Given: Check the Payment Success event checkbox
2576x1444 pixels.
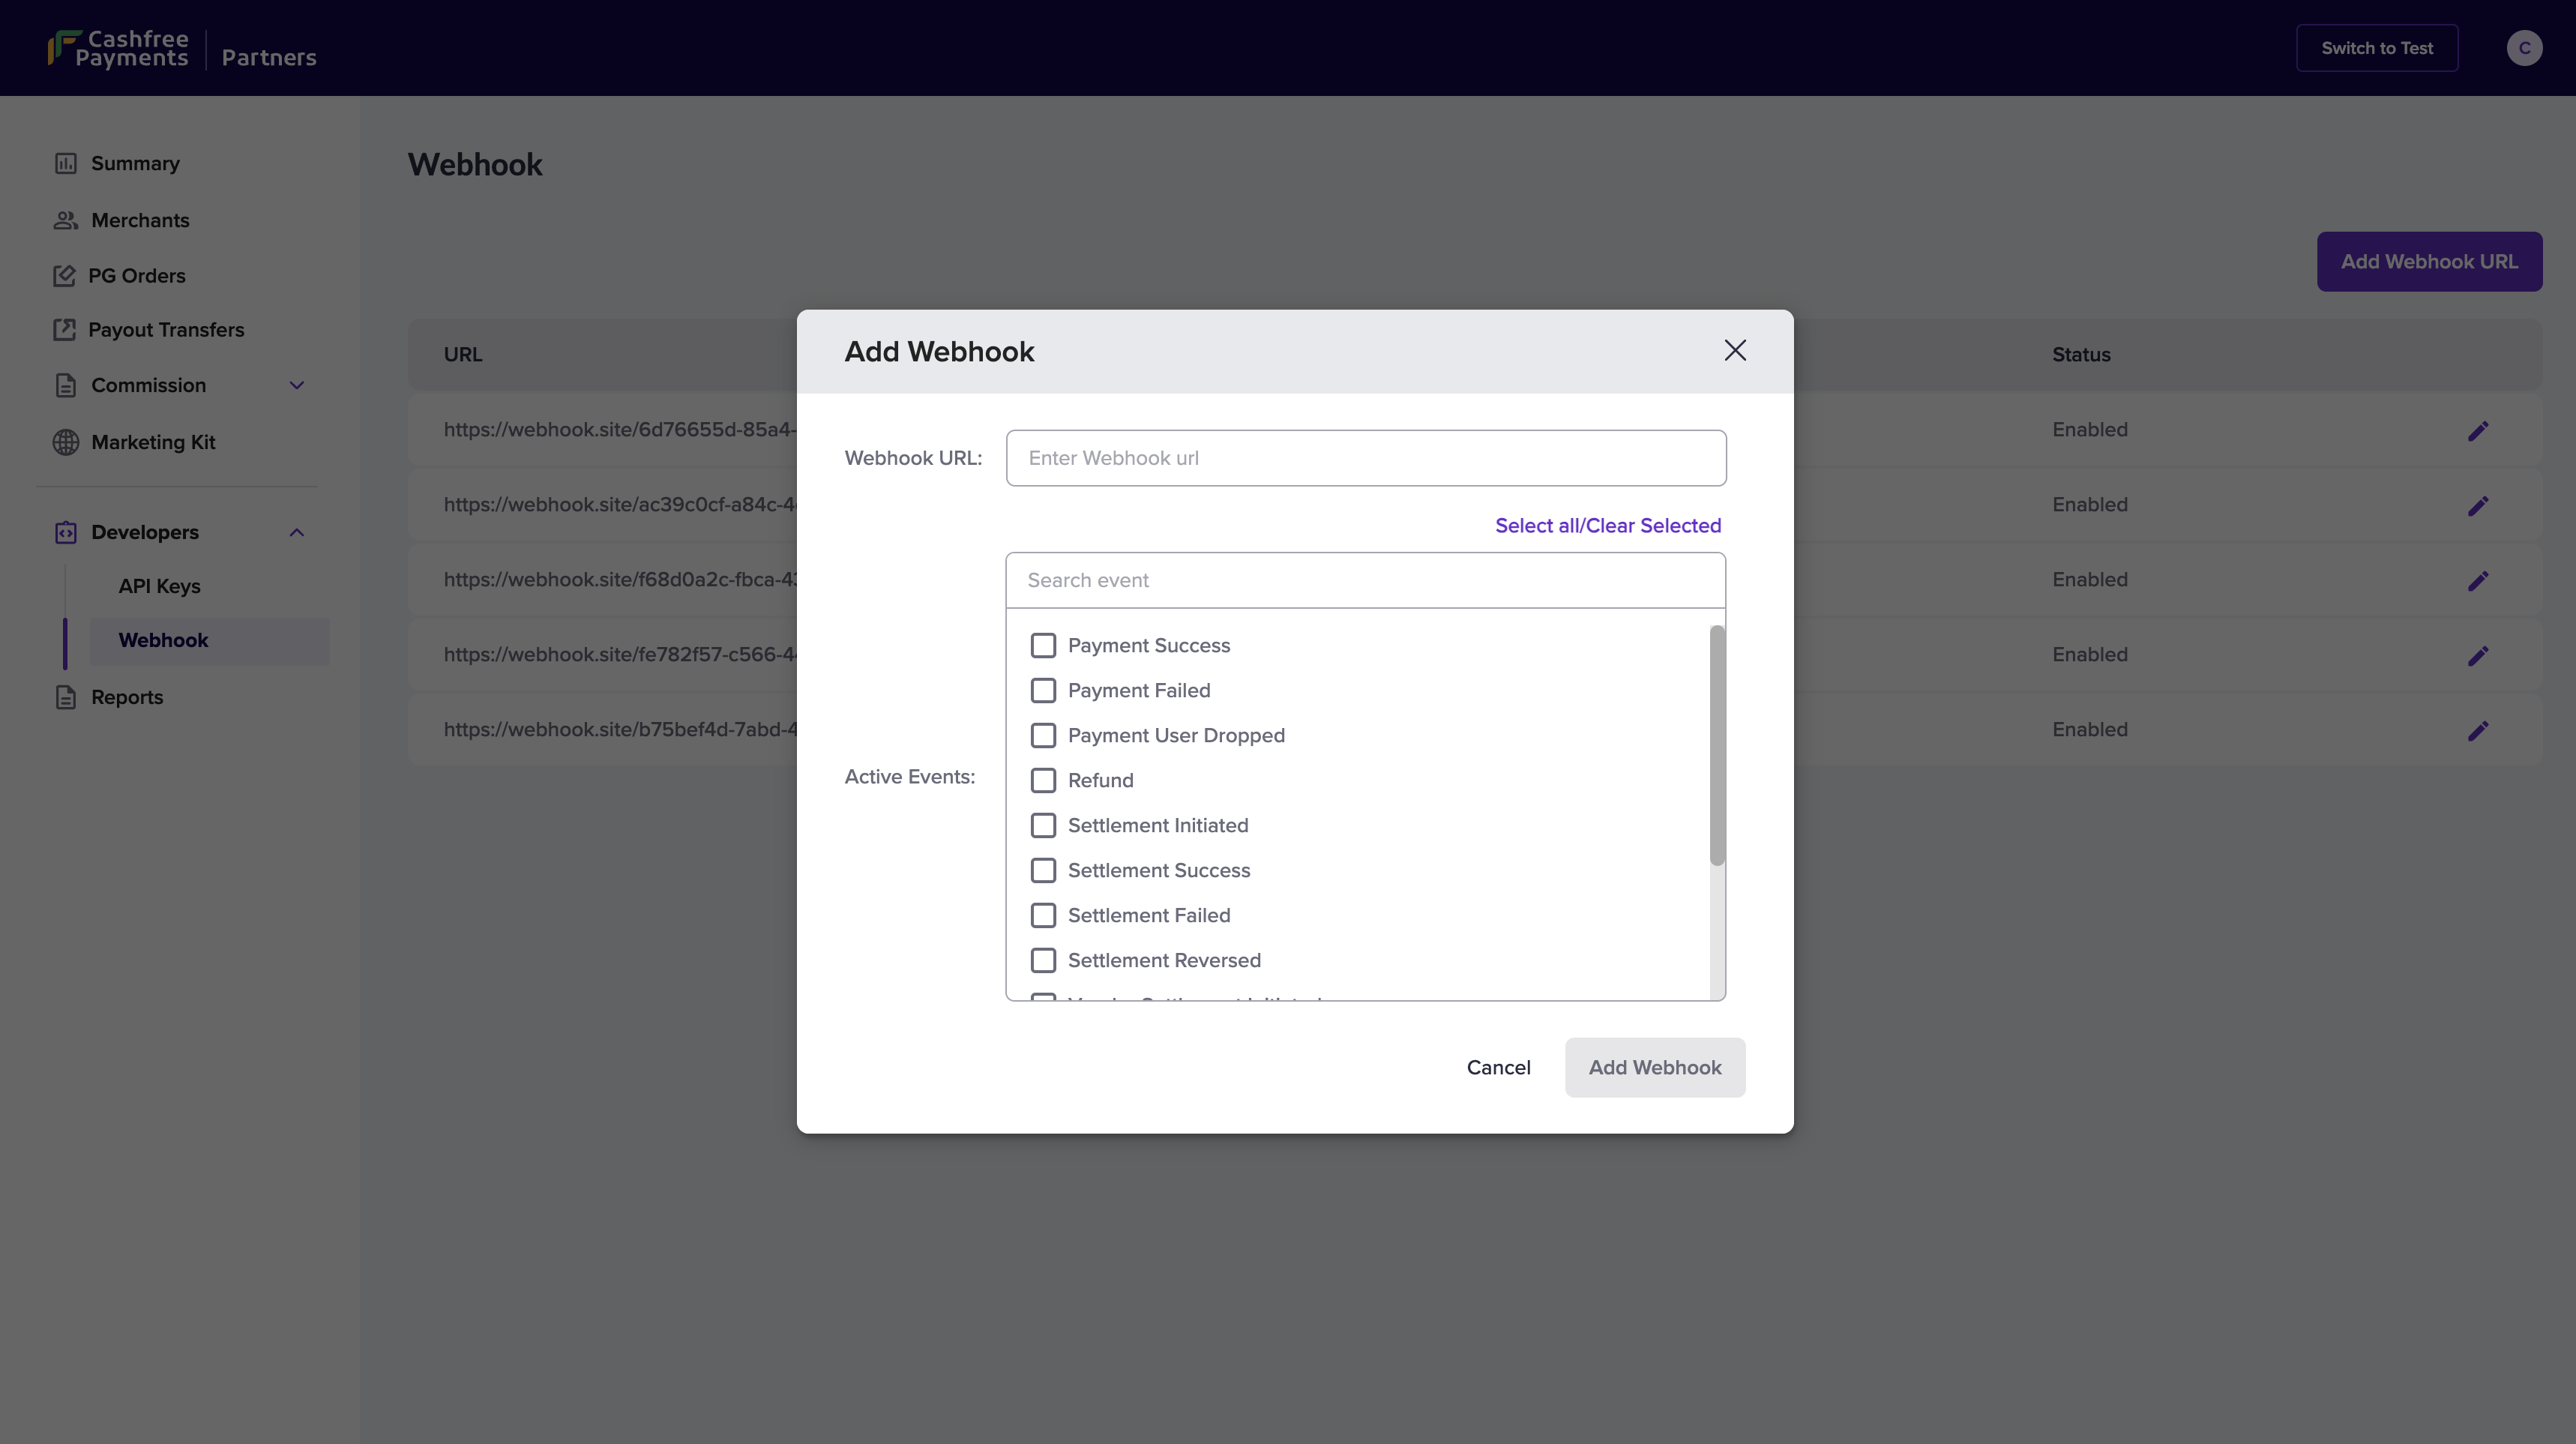Looking at the screenshot, I should [x=1043, y=645].
